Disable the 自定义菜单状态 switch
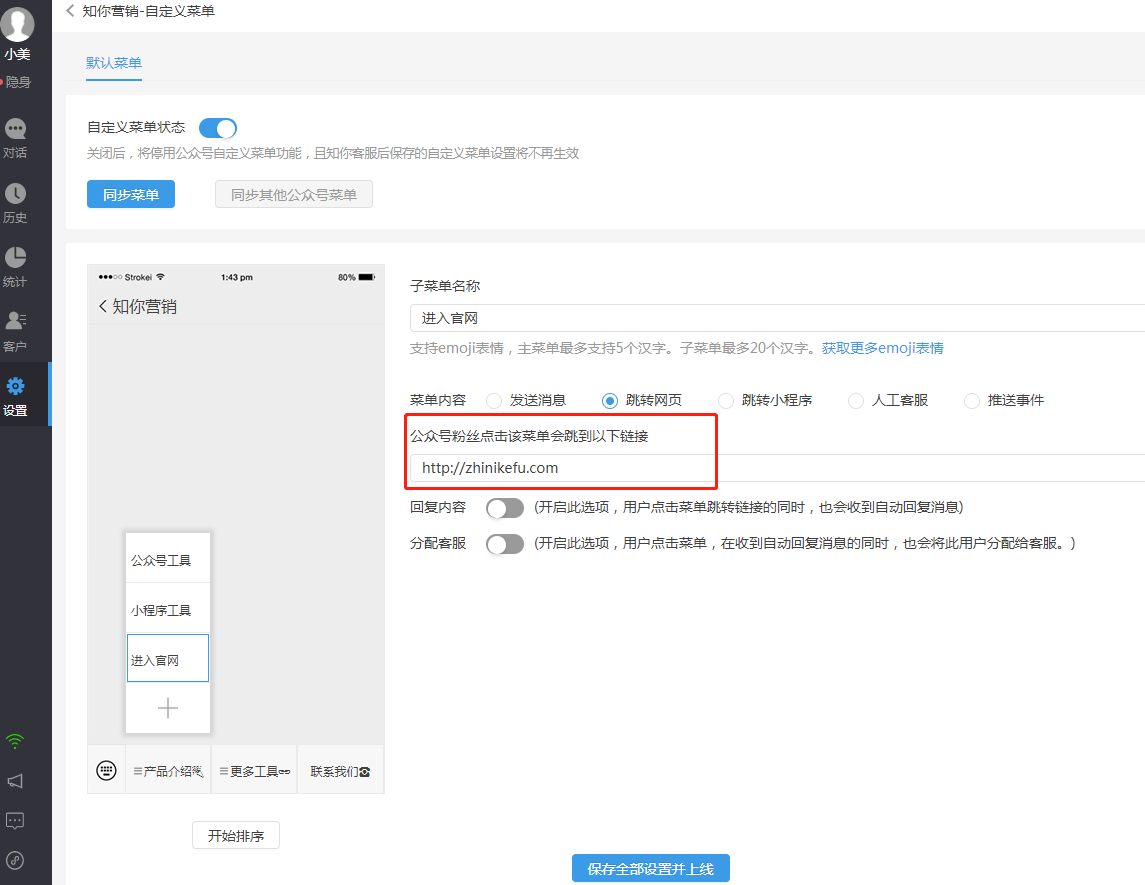Image resolution: width=1145 pixels, height=885 pixels. (x=217, y=128)
